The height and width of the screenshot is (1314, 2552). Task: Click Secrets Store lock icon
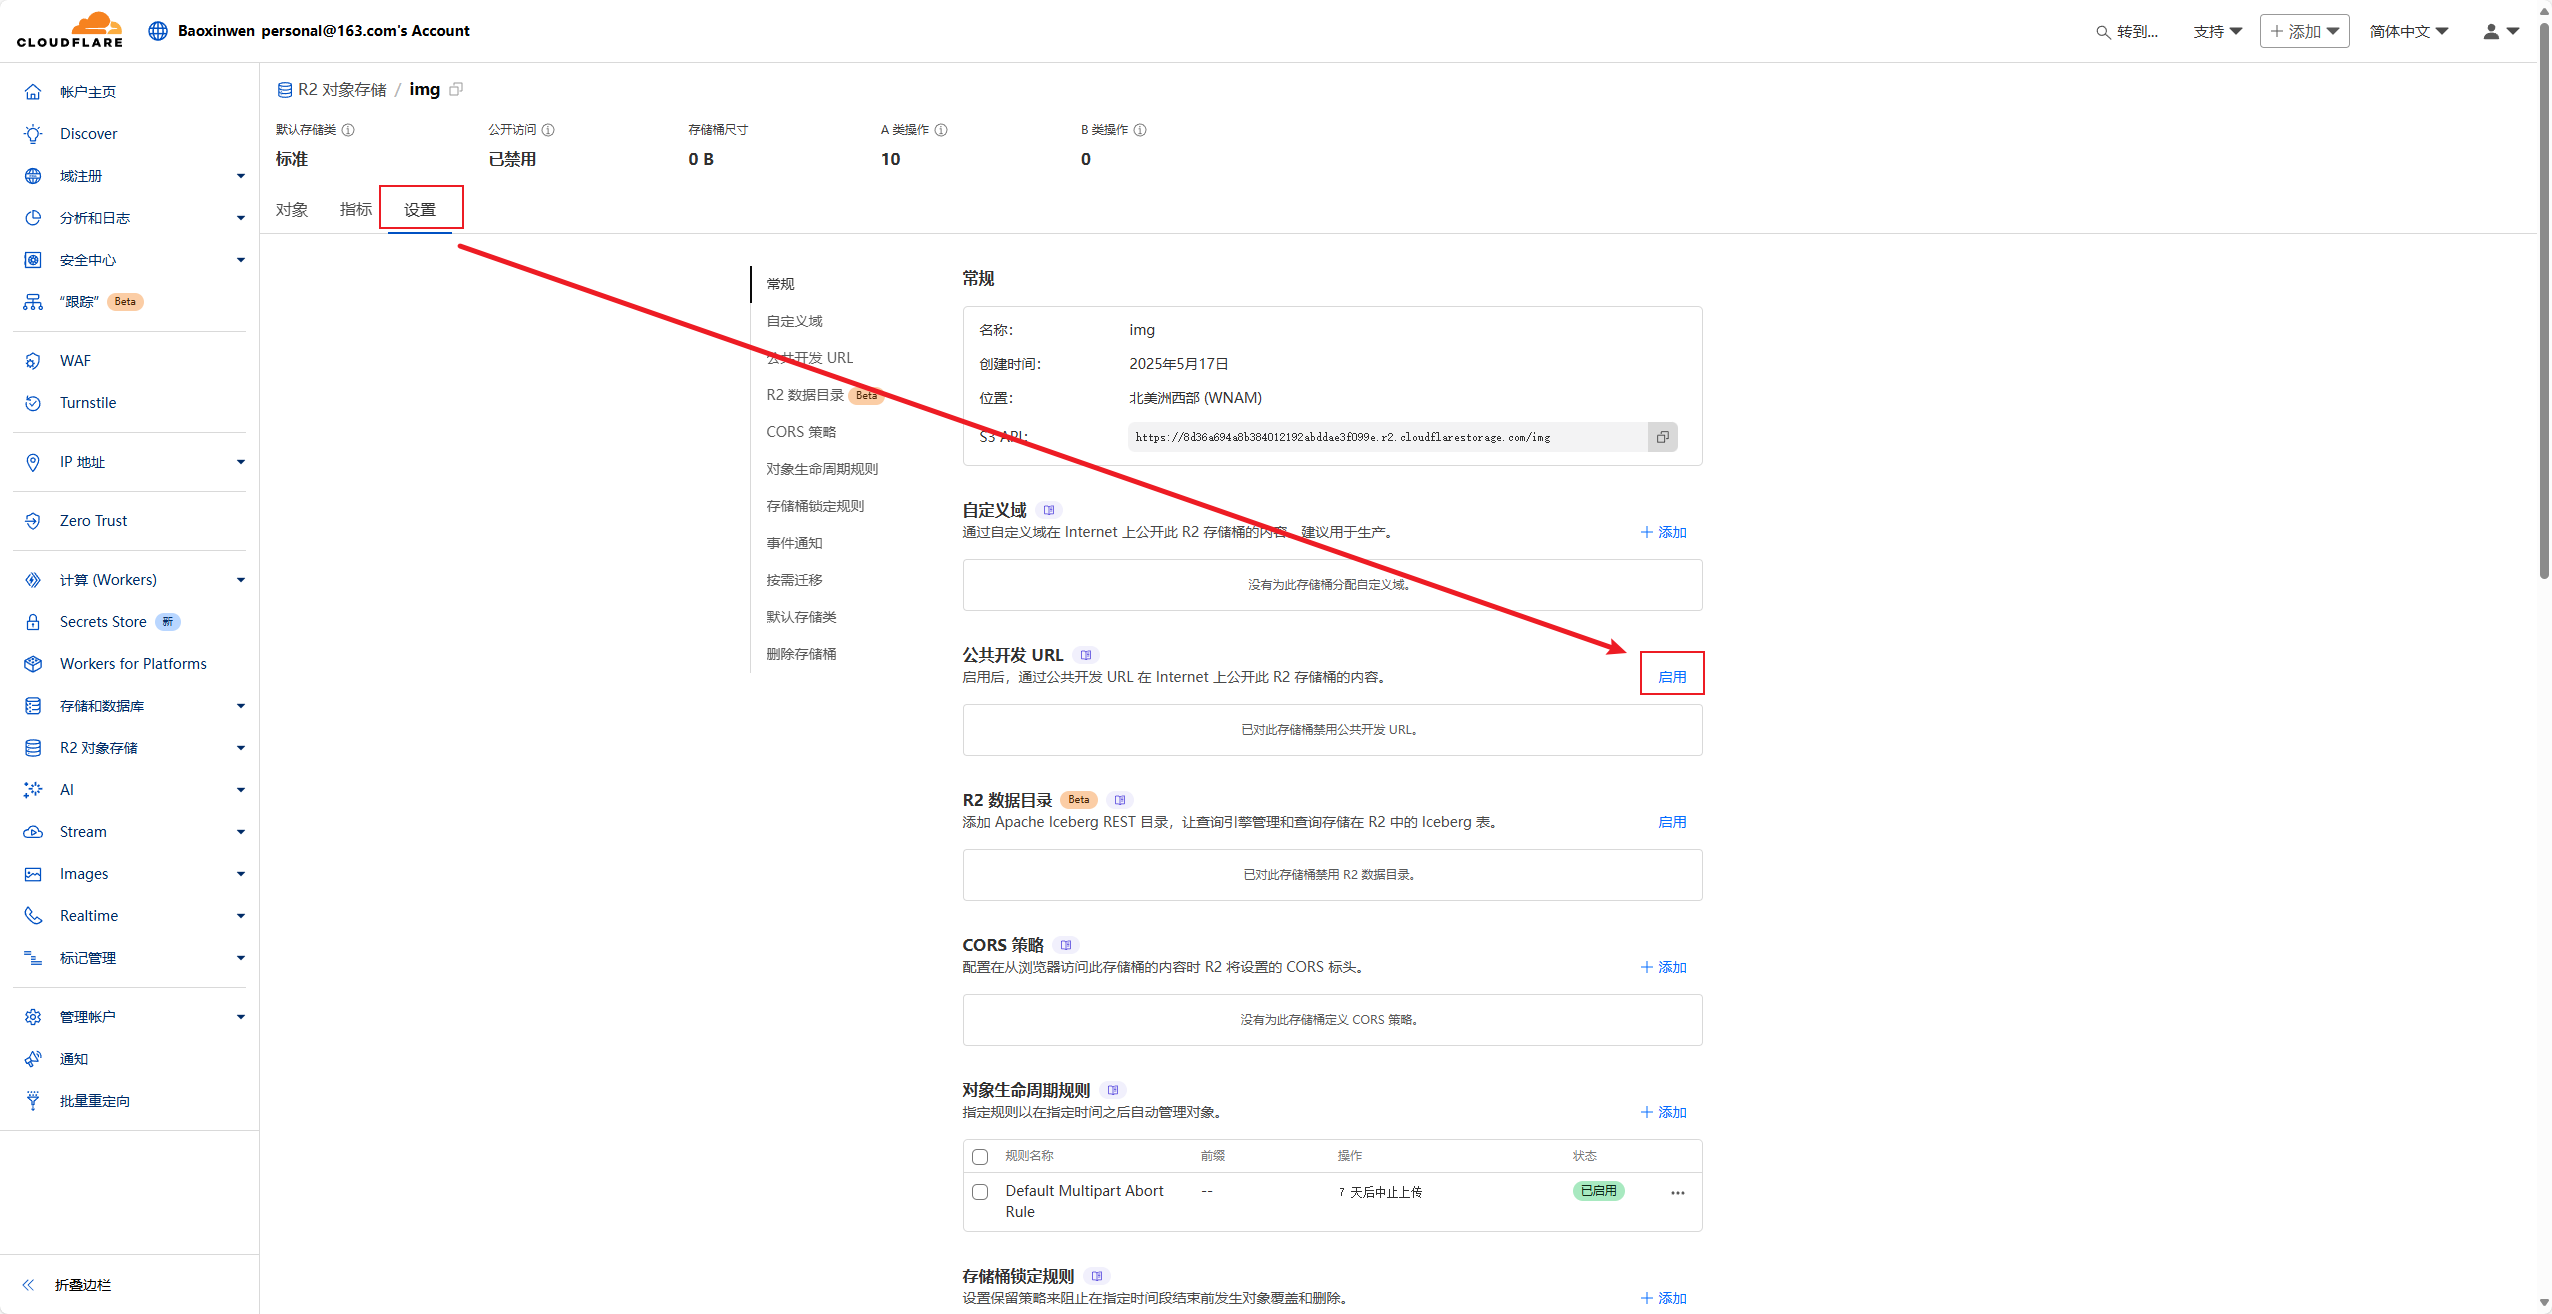pyautogui.click(x=33, y=622)
